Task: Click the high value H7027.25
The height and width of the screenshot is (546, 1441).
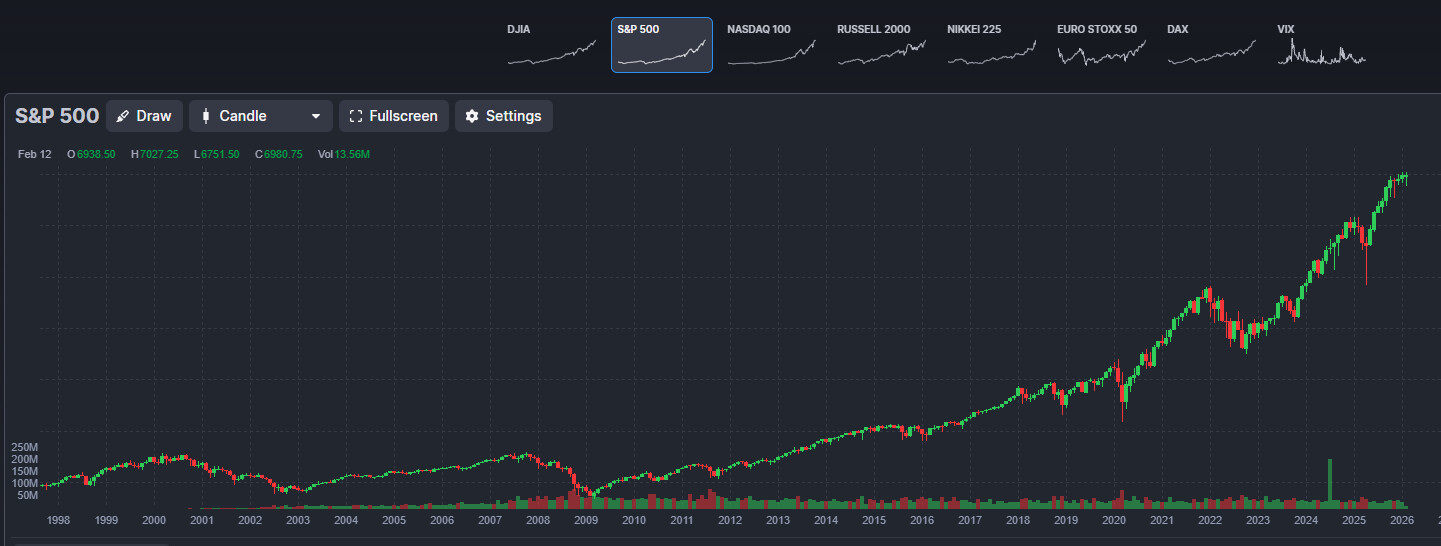Action: coord(155,154)
